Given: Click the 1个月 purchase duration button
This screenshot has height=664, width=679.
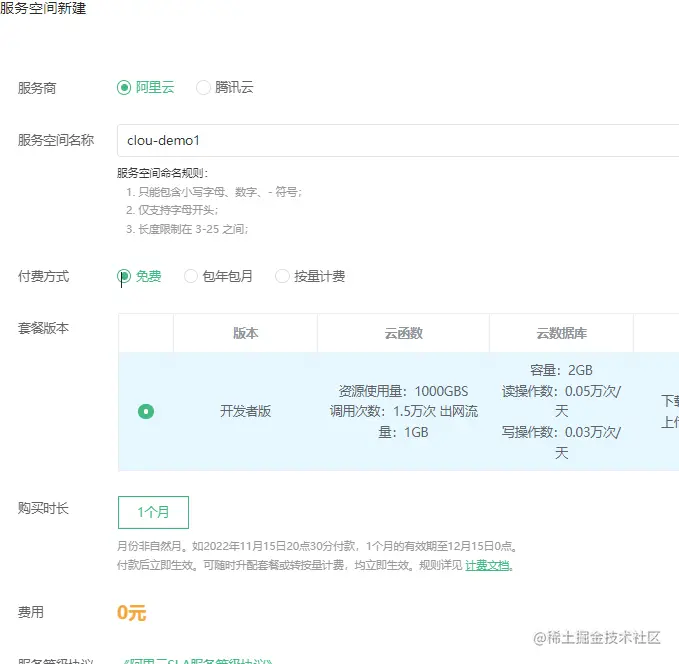Looking at the screenshot, I should pos(153,512).
